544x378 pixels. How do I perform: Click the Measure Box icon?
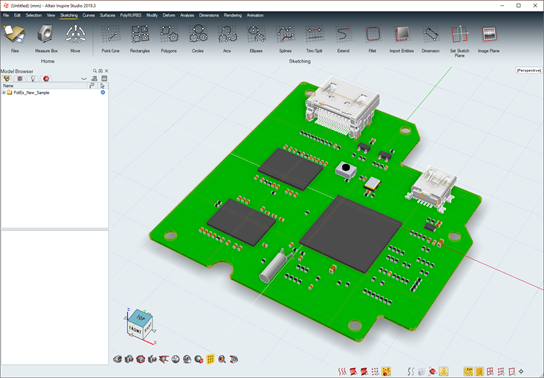coord(46,38)
